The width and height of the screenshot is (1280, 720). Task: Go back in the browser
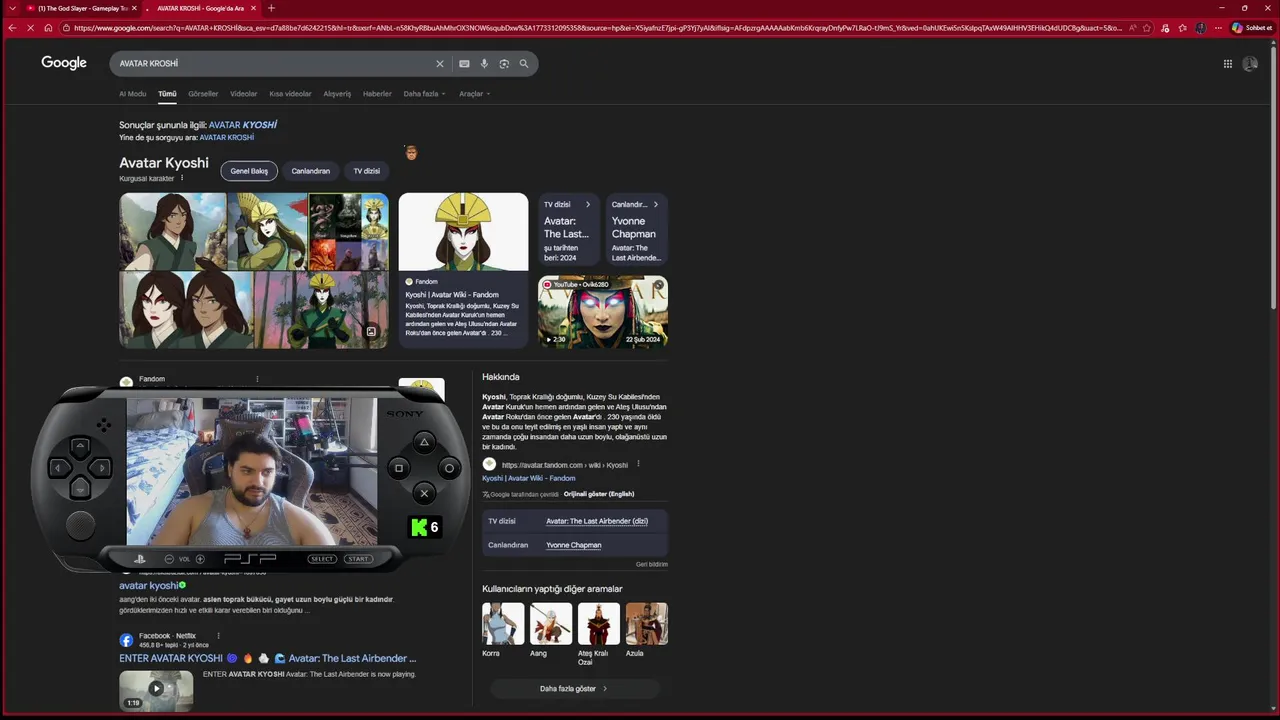click(x=12, y=28)
